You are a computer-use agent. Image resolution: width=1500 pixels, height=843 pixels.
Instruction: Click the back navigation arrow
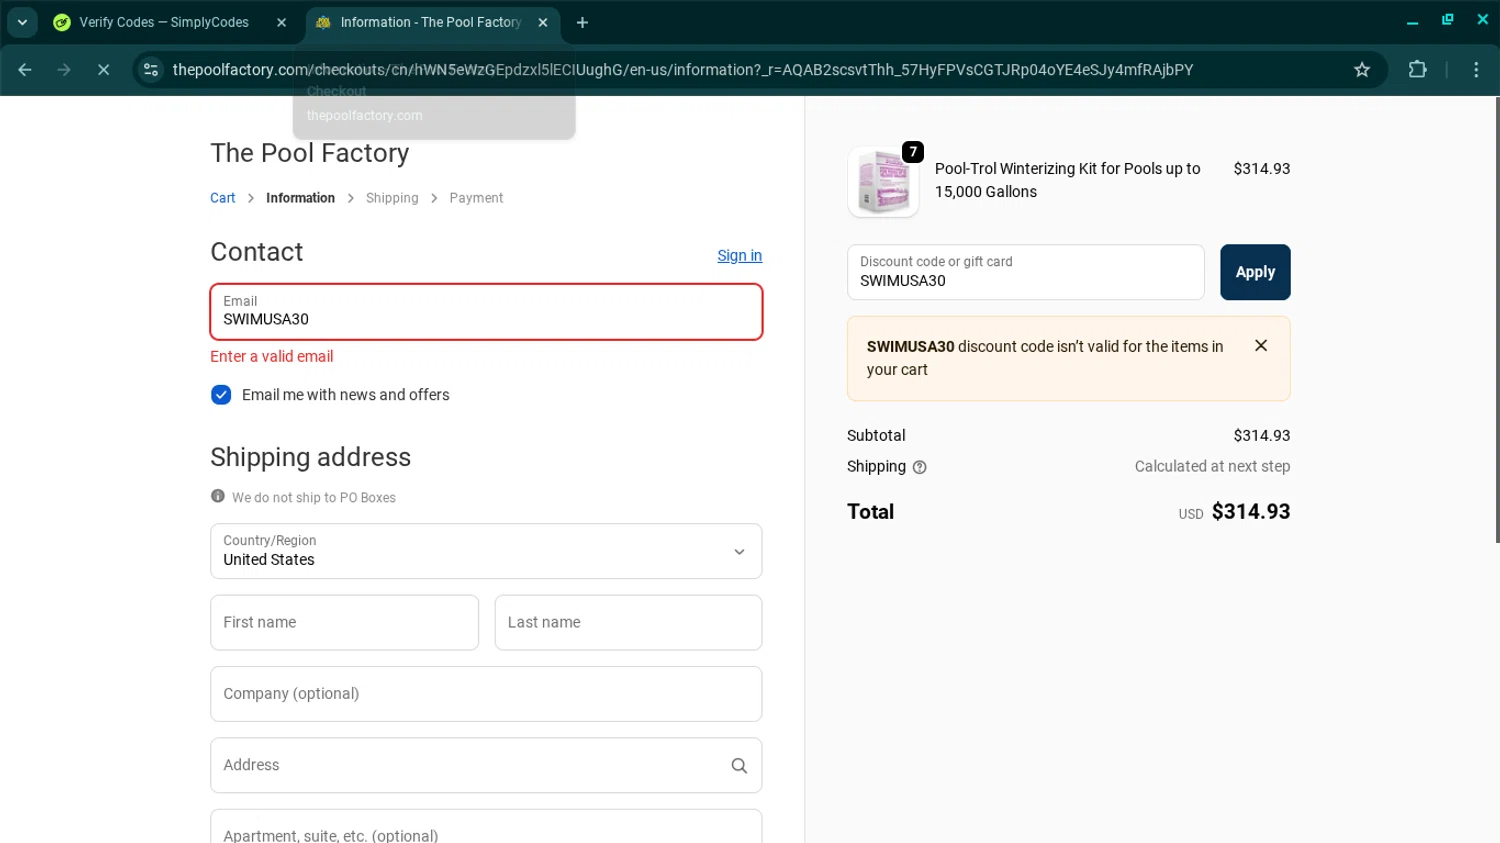tap(25, 70)
